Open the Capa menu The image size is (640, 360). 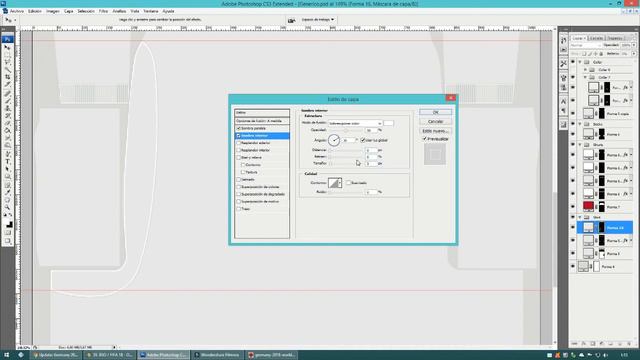69,11
